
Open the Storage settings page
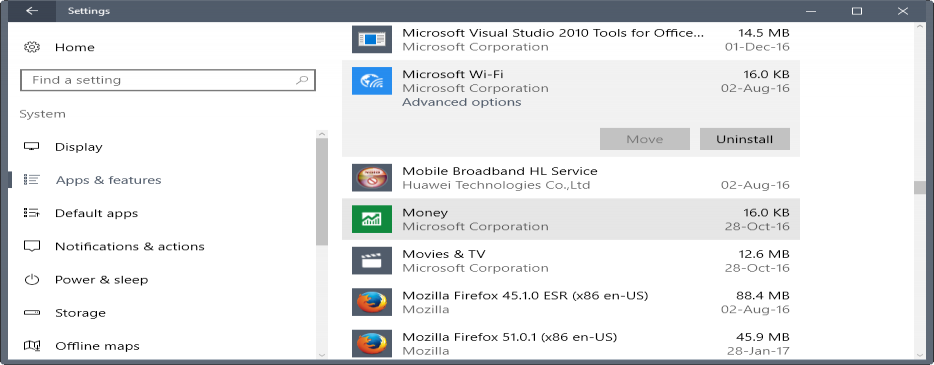pos(80,313)
